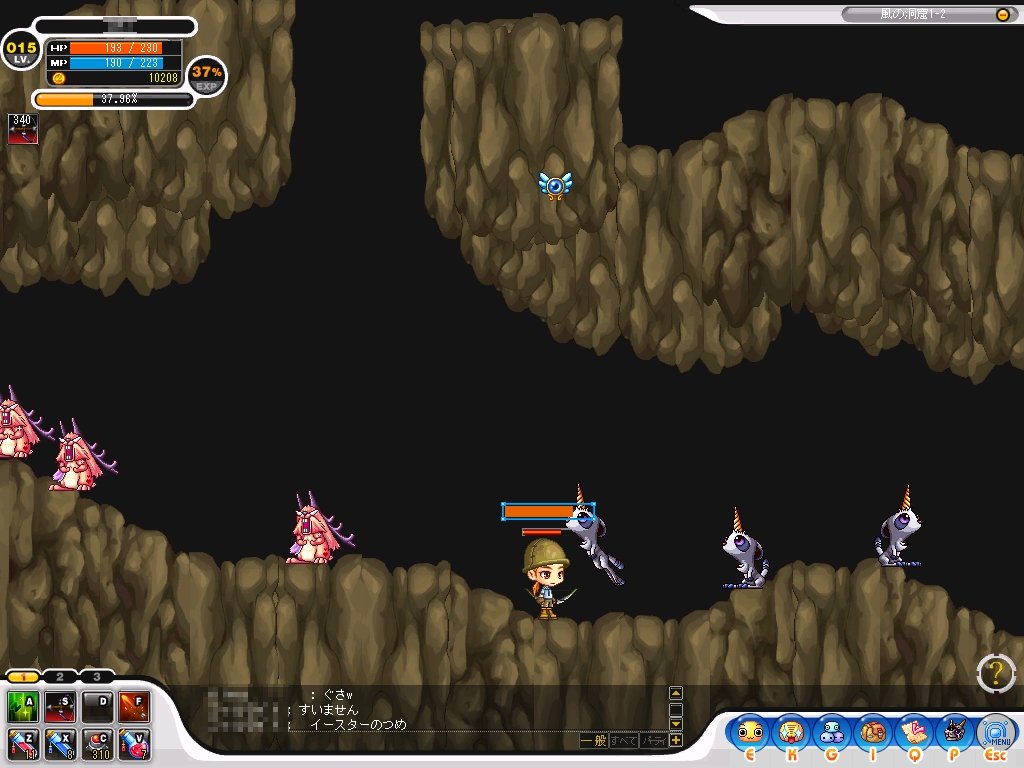Select the 一般 chat tab

click(x=594, y=741)
